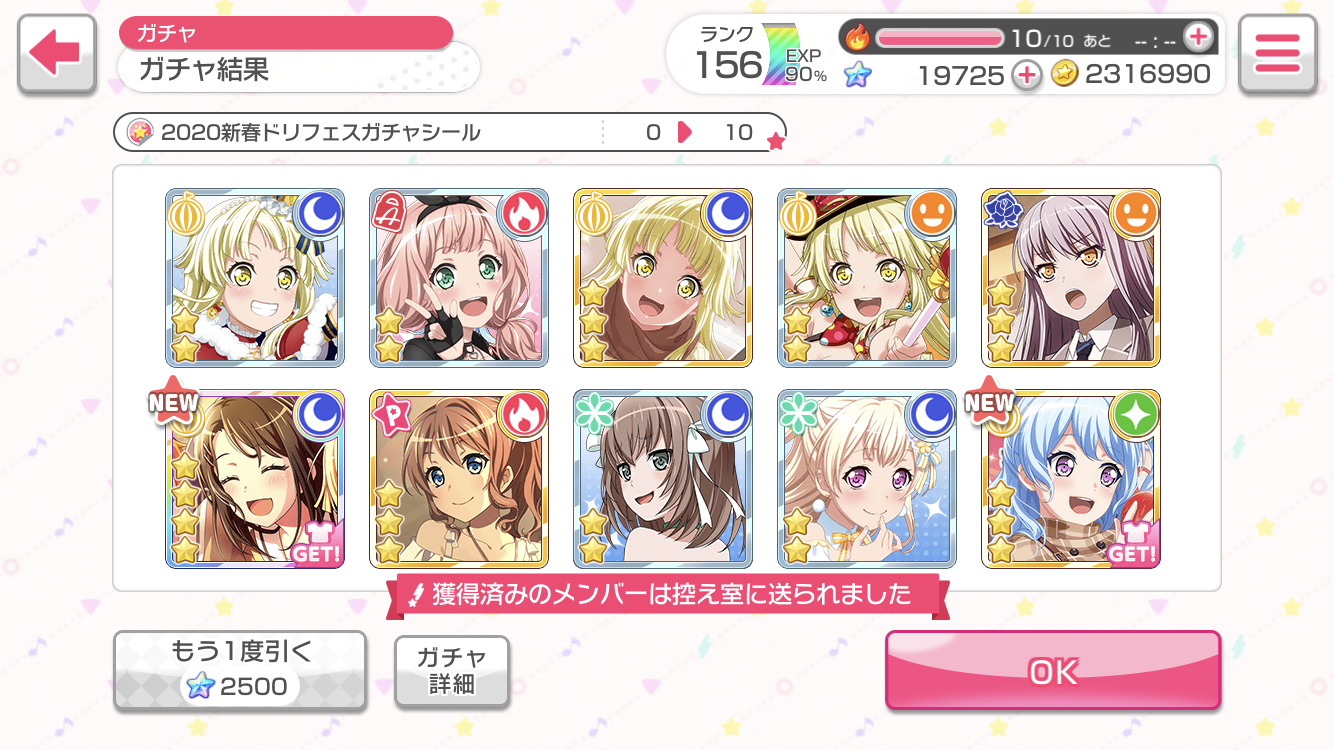Select the pink-haired girl with black bow card
1334x750 pixels.
point(459,277)
